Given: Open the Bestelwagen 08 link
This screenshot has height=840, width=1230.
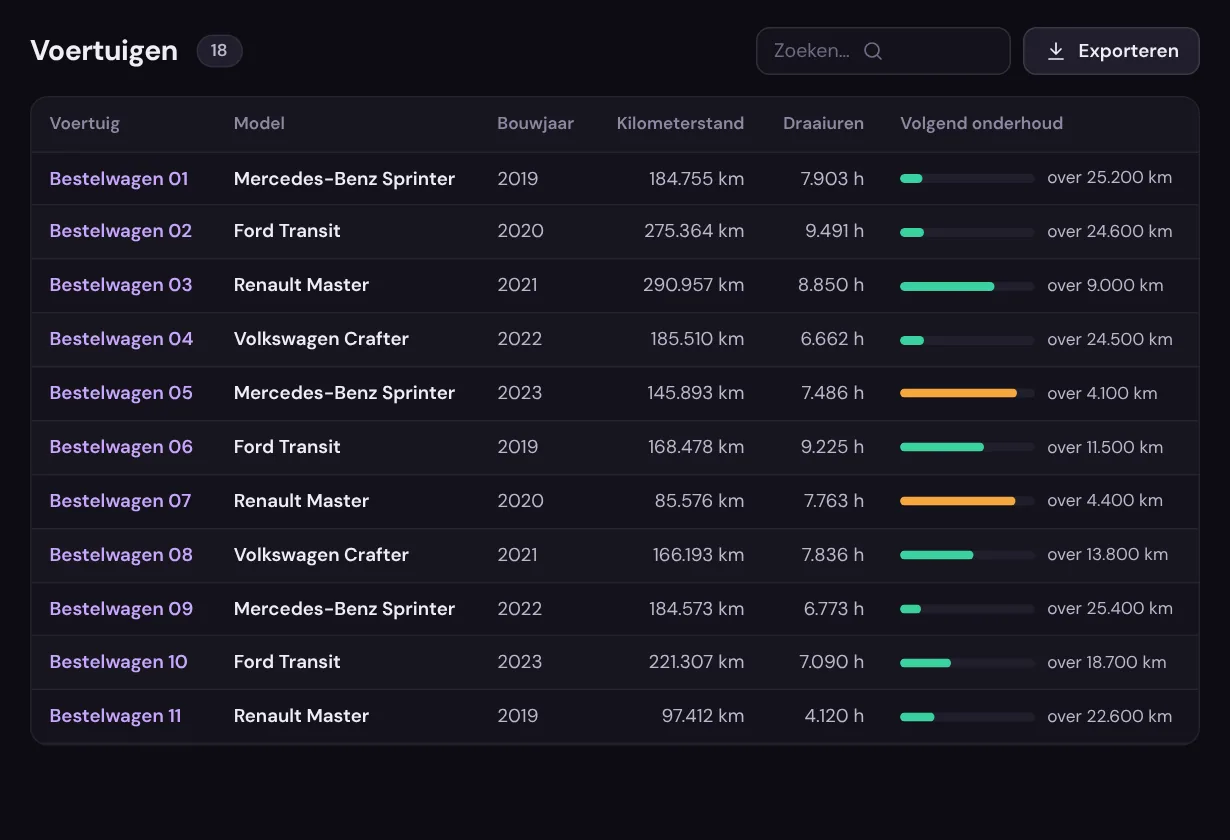Looking at the screenshot, I should point(121,555).
